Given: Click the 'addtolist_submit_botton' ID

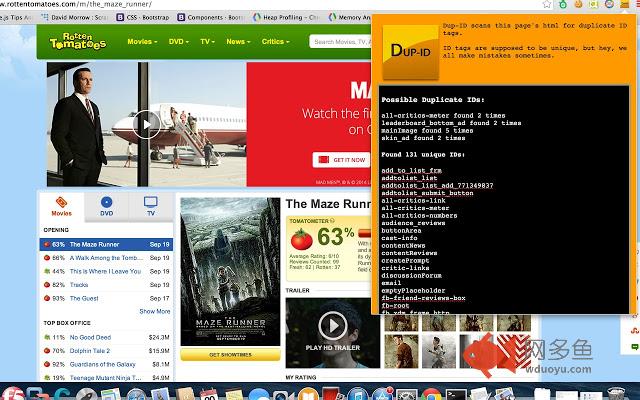Looking at the screenshot, I should point(427,193).
